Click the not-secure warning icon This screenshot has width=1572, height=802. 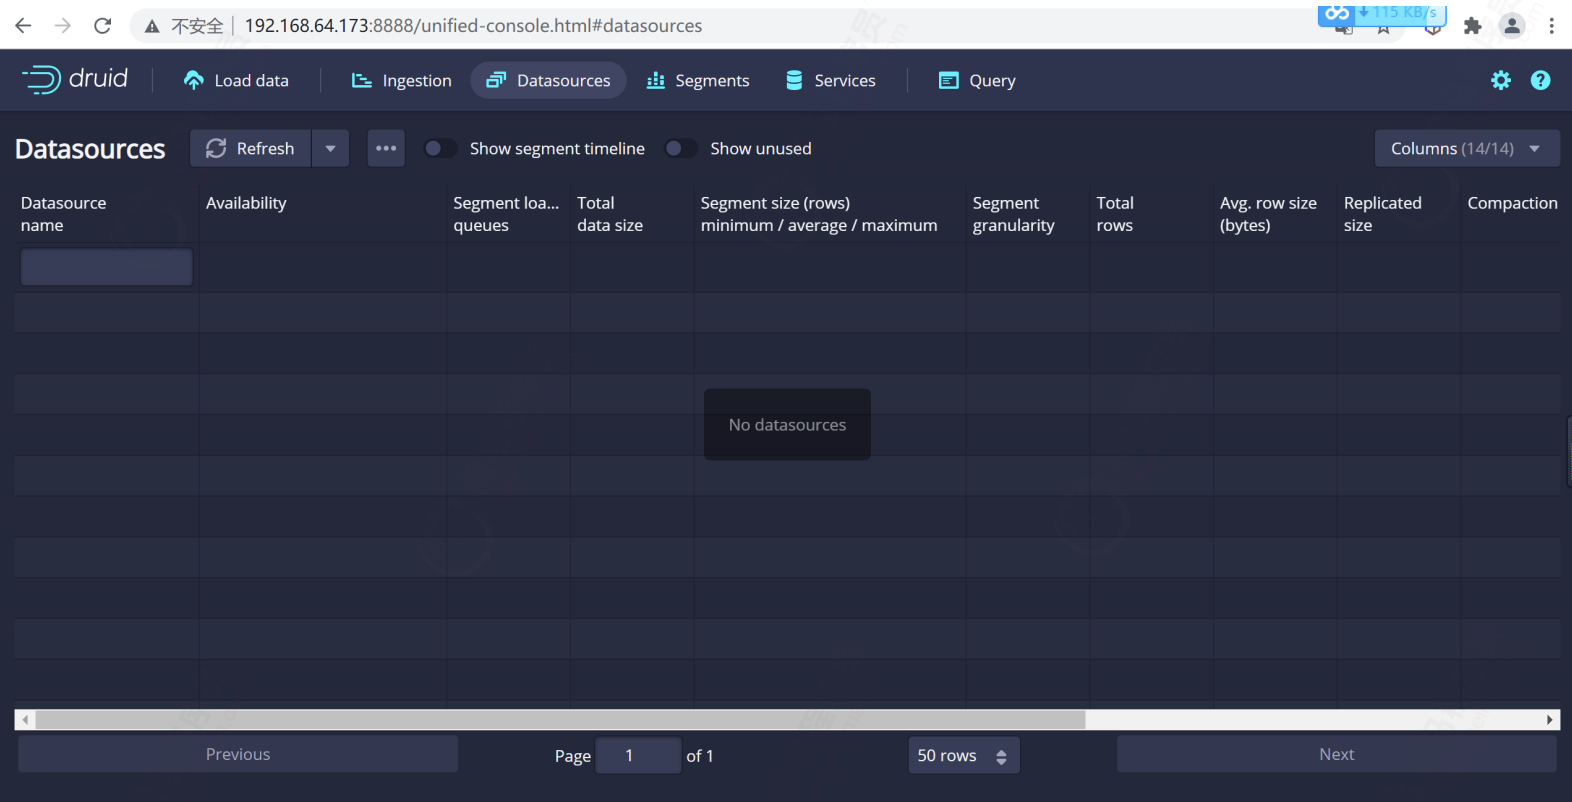[x=152, y=26]
